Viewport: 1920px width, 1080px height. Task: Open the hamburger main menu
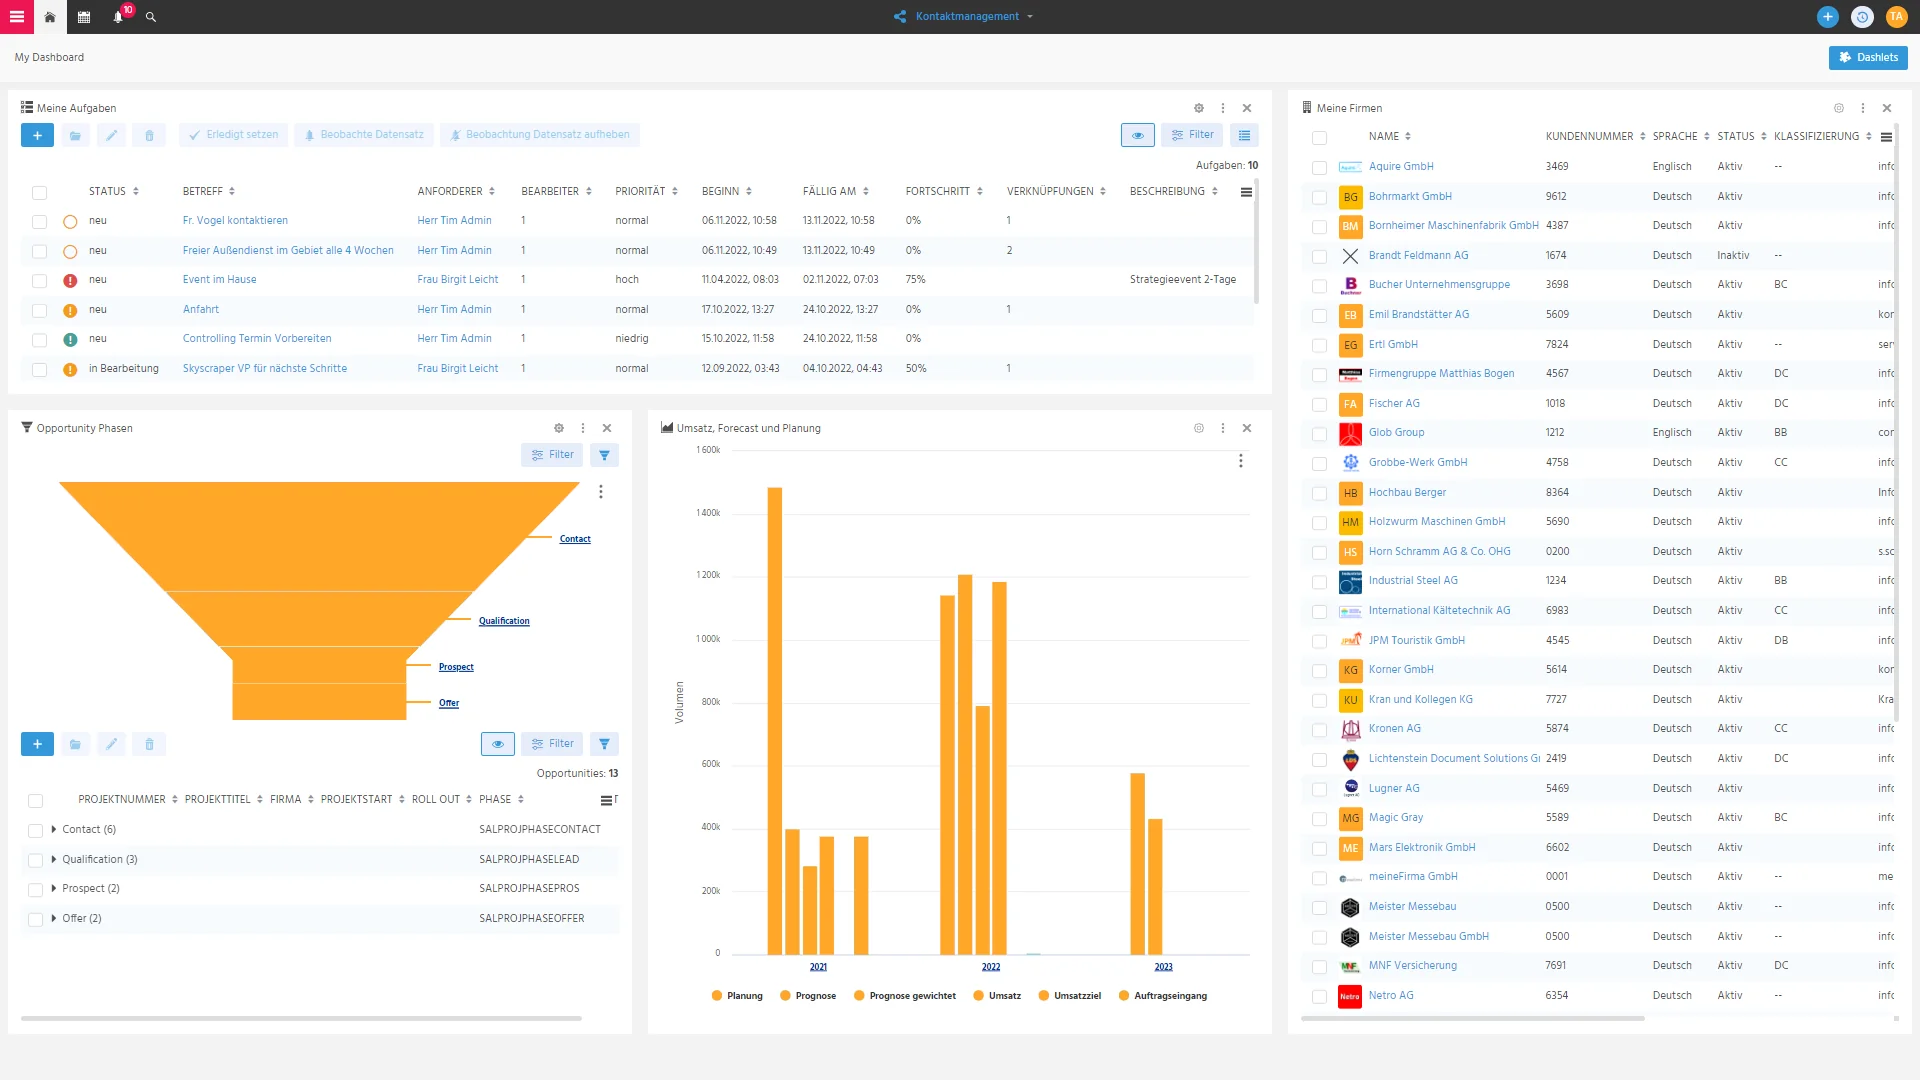pyautogui.click(x=17, y=17)
